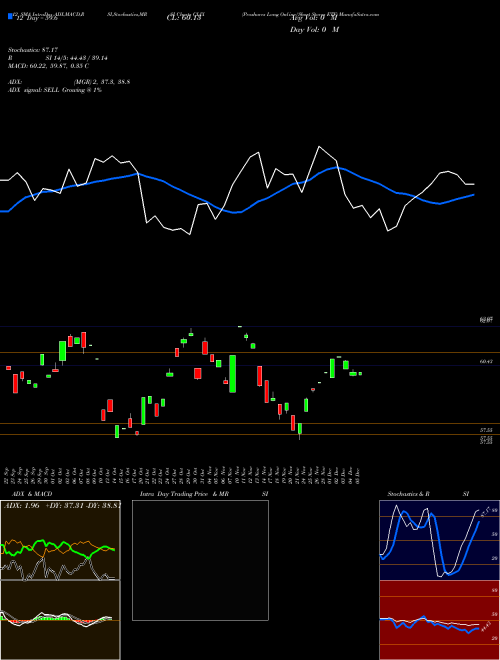Click the 'Day Vol: 0 M' text

314,30
